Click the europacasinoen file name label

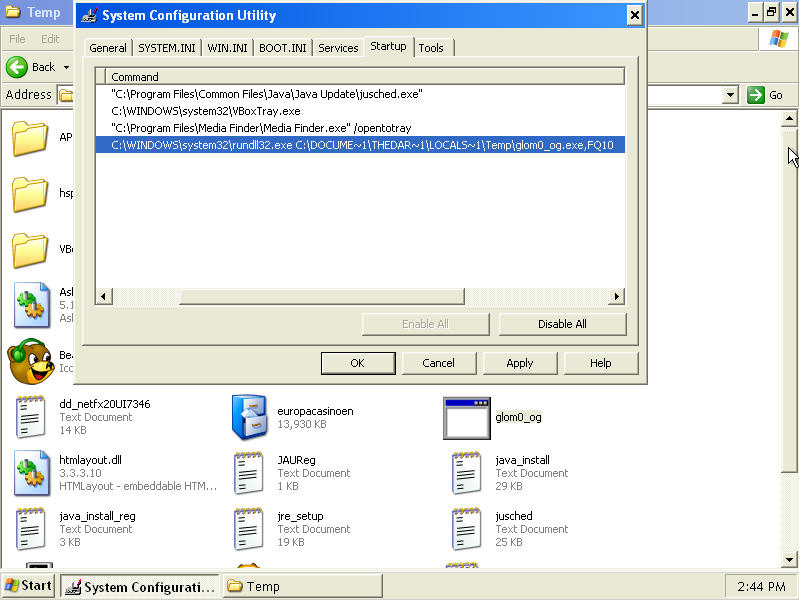[x=315, y=411]
